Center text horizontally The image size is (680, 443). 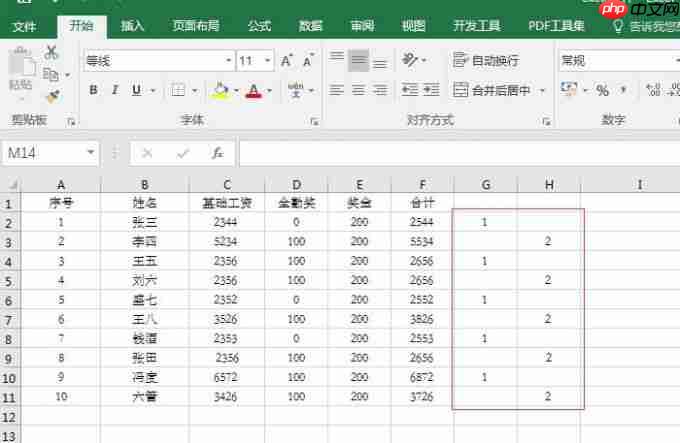pyautogui.click(x=358, y=90)
